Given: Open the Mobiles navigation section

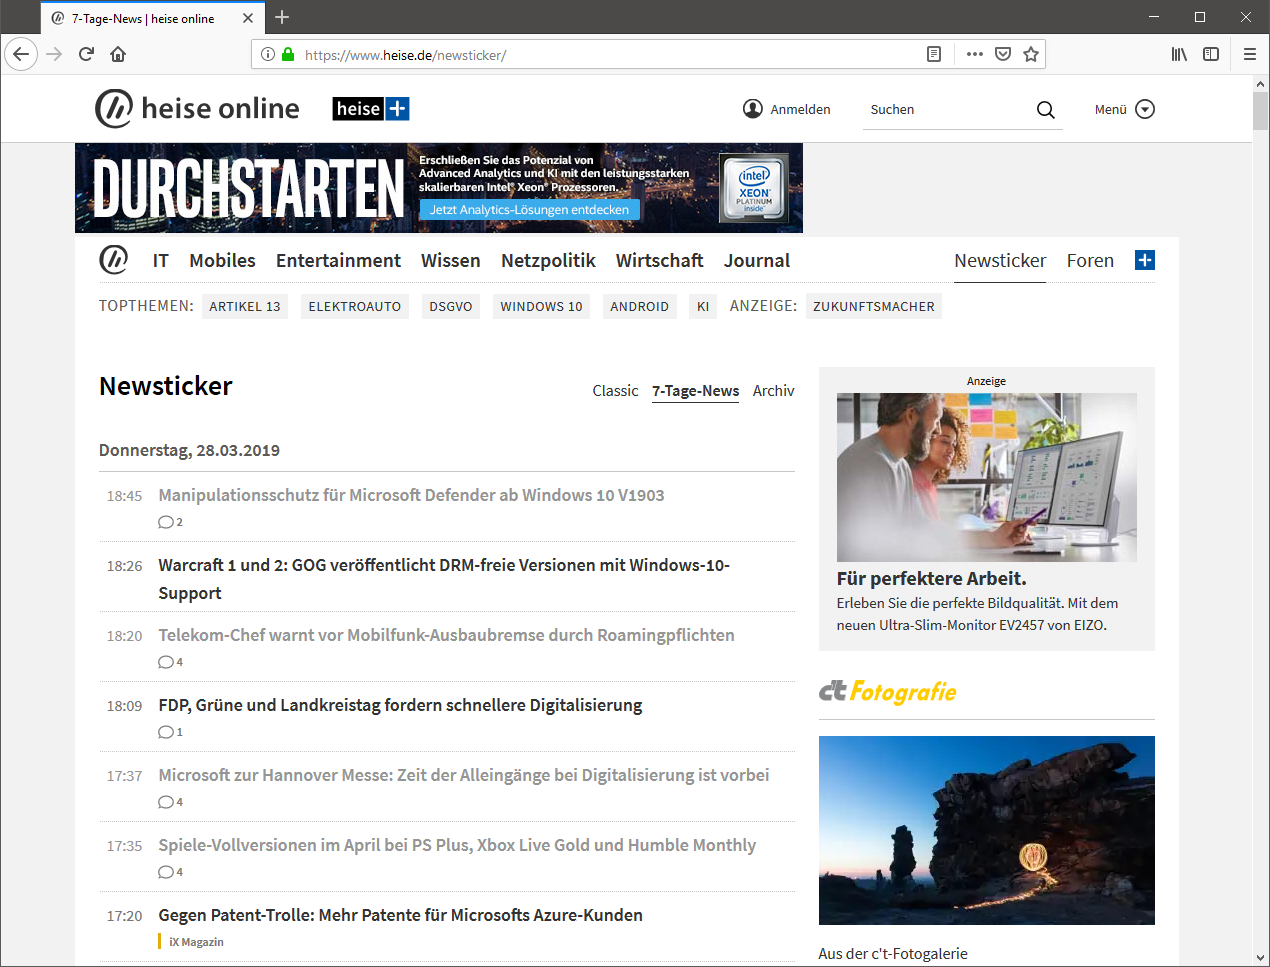Looking at the screenshot, I should coord(222,260).
